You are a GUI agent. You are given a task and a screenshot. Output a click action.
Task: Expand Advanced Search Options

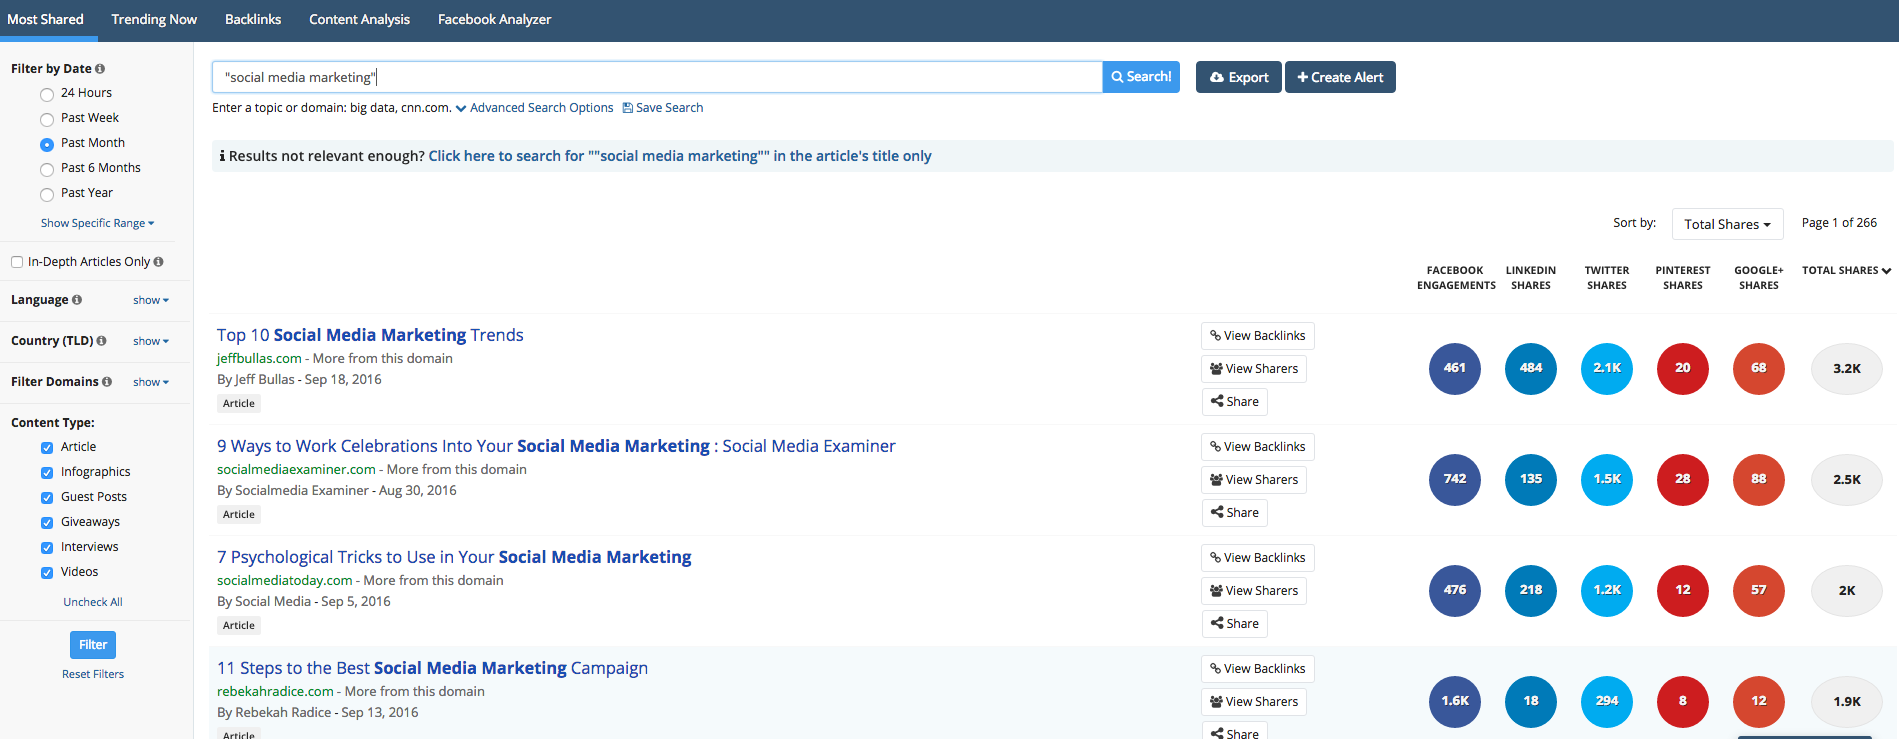coord(541,108)
